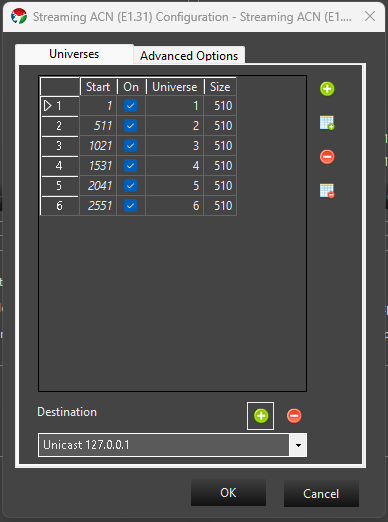Image resolution: width=388 pixels, height=522 pixels.
Task: Click the Start column header
Action: pos(98,87)
